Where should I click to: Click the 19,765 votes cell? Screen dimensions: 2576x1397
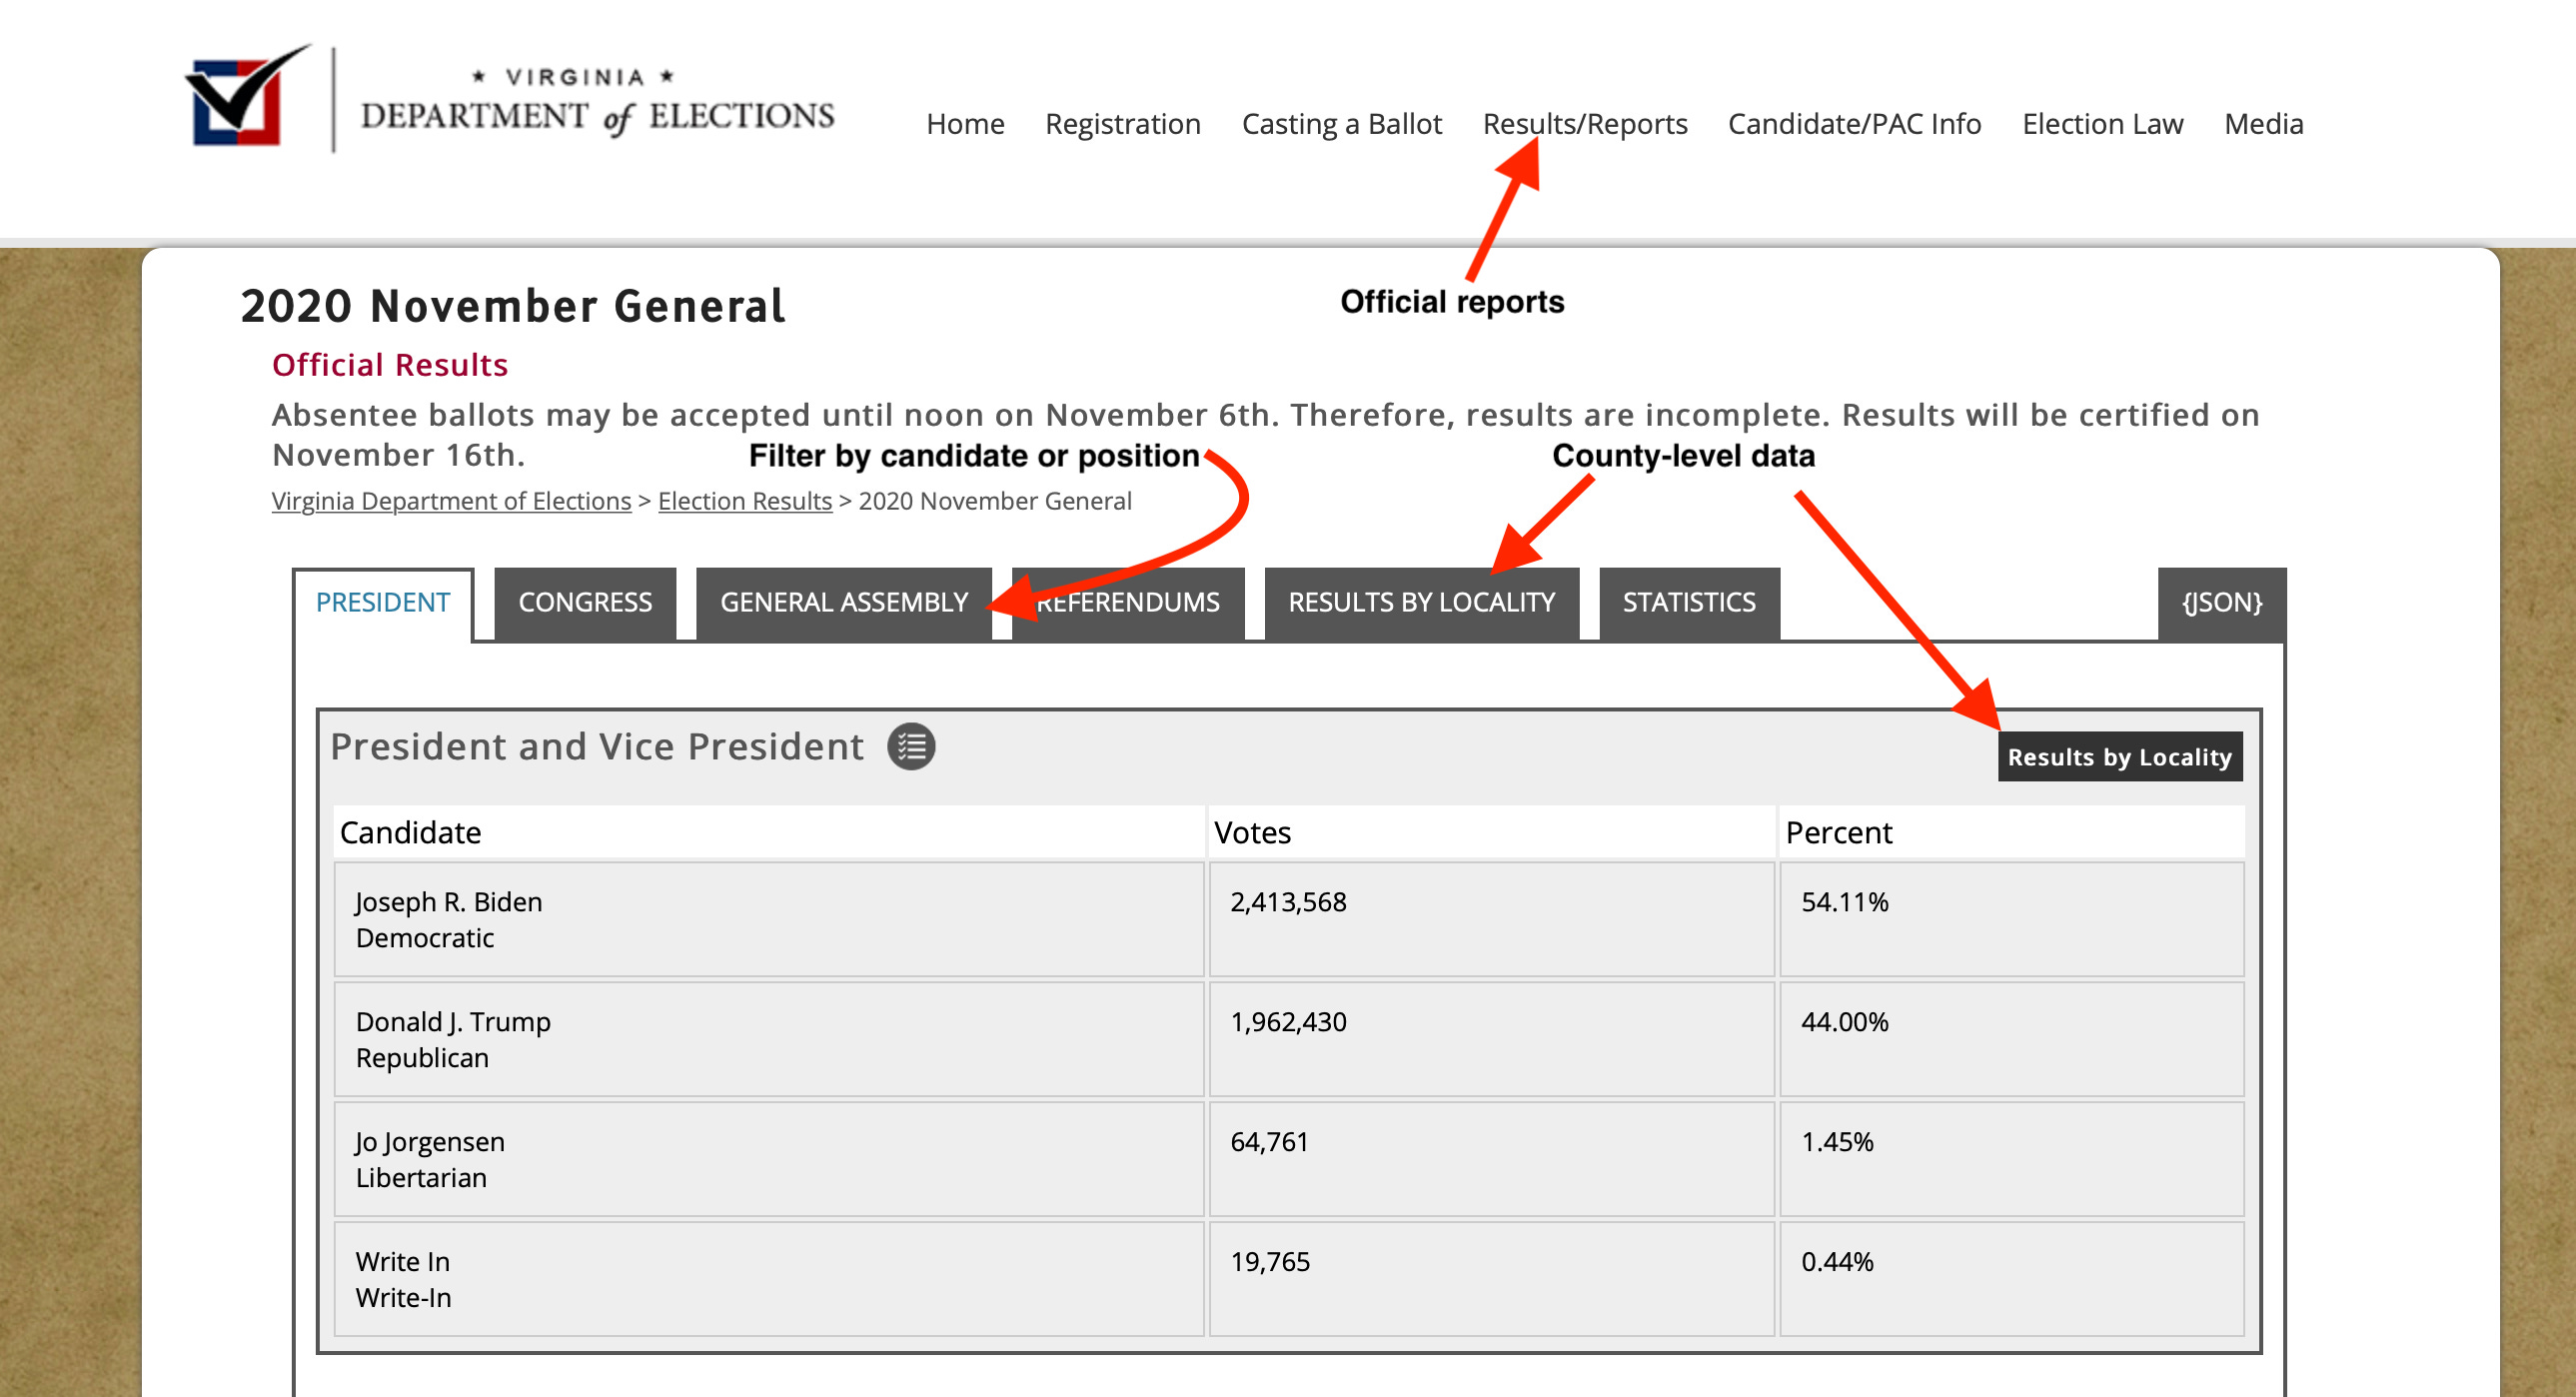click(1491, 1279)
